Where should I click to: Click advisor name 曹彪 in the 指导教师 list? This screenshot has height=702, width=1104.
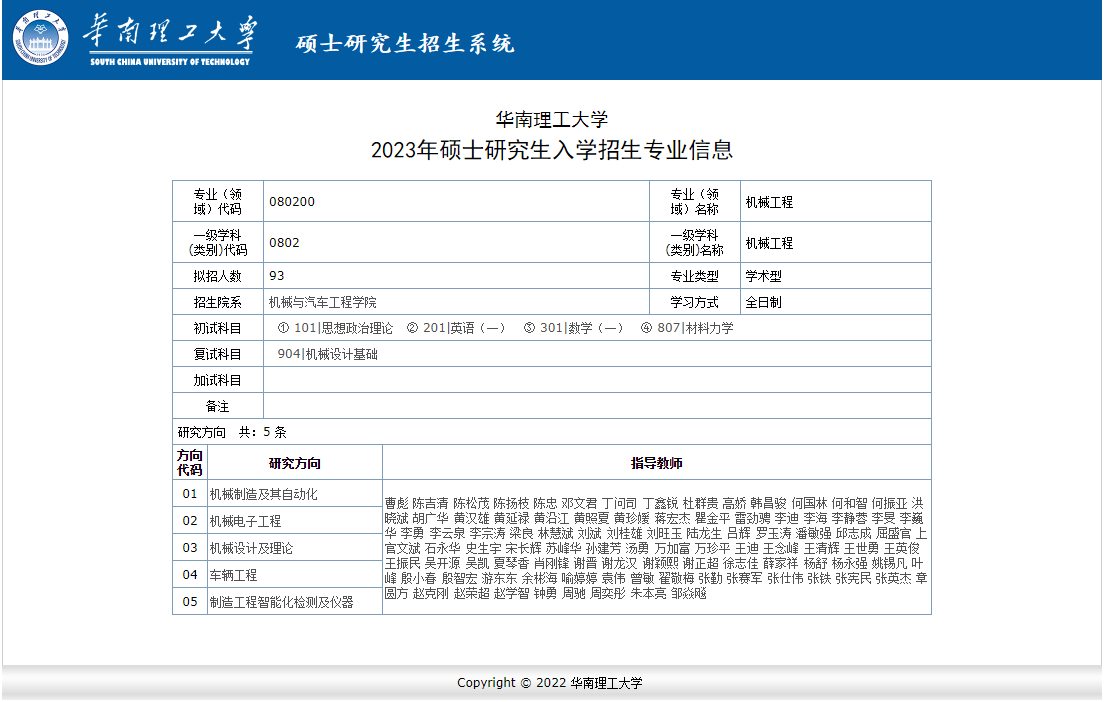click(x=396, y=503)
